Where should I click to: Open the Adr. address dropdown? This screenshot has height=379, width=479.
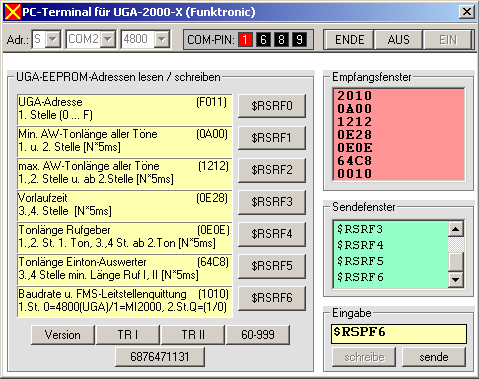click(53, 40)
